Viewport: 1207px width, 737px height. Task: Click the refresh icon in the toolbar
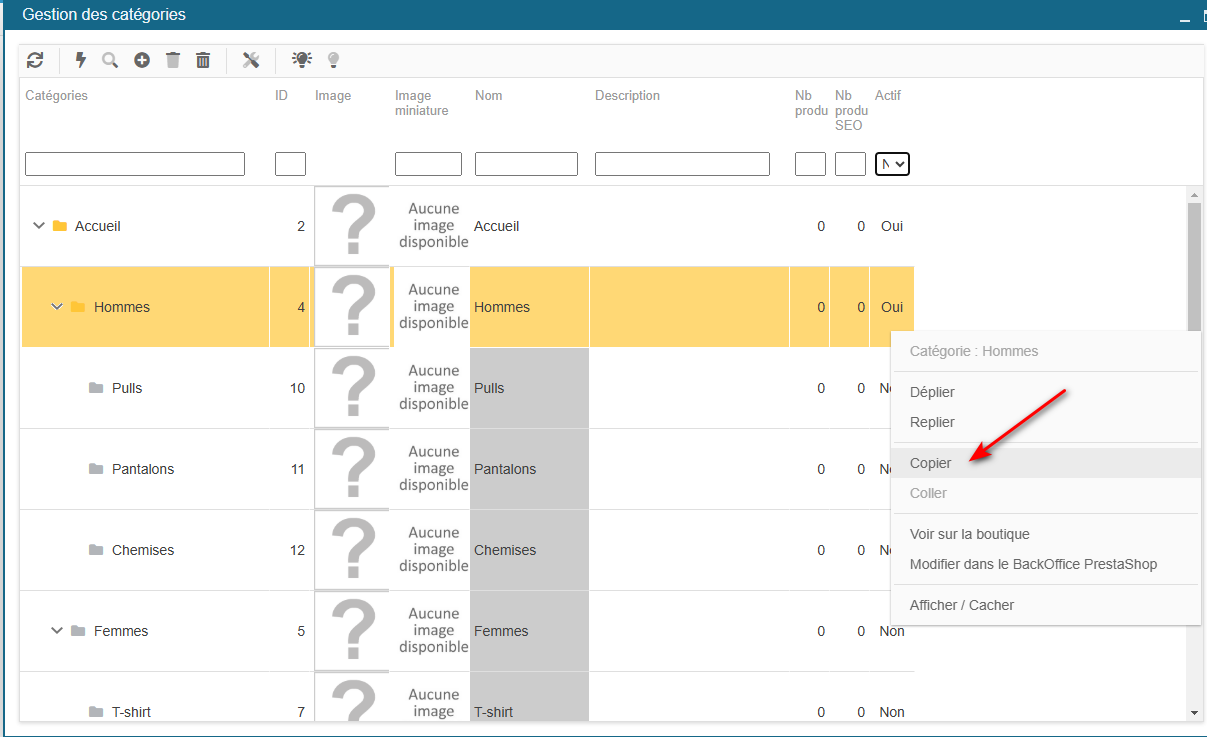click(x=35, y=61)
